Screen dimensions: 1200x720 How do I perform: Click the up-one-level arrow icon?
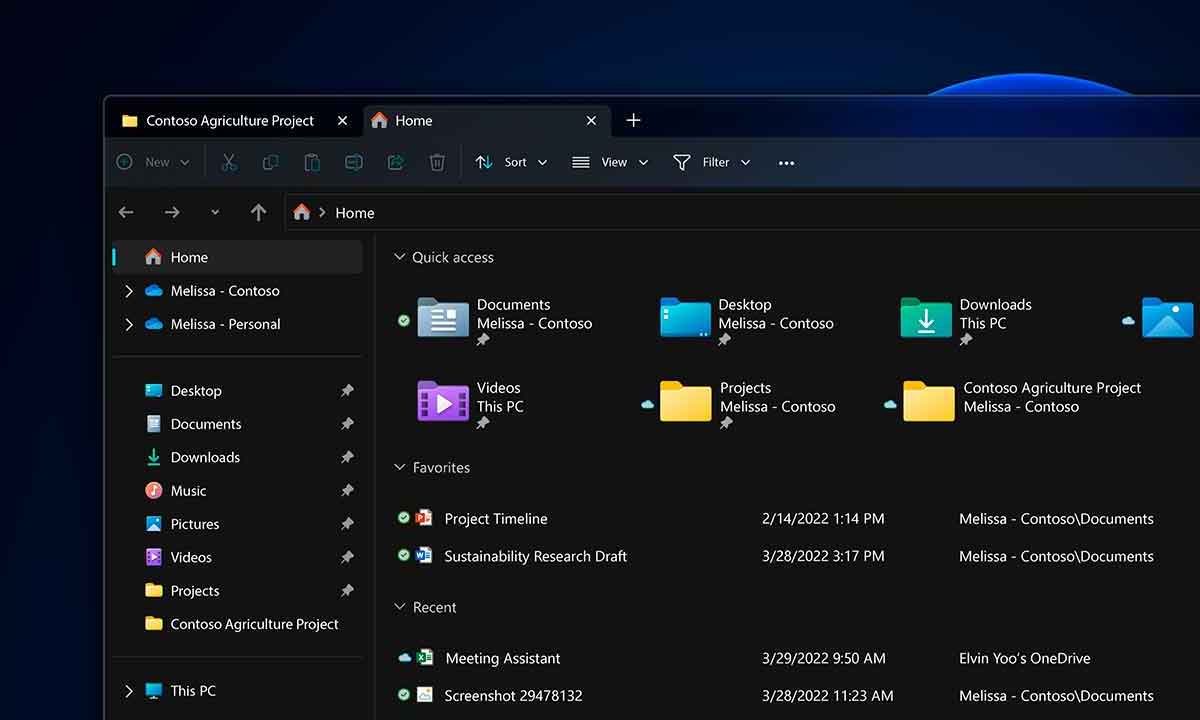[258, 212]
